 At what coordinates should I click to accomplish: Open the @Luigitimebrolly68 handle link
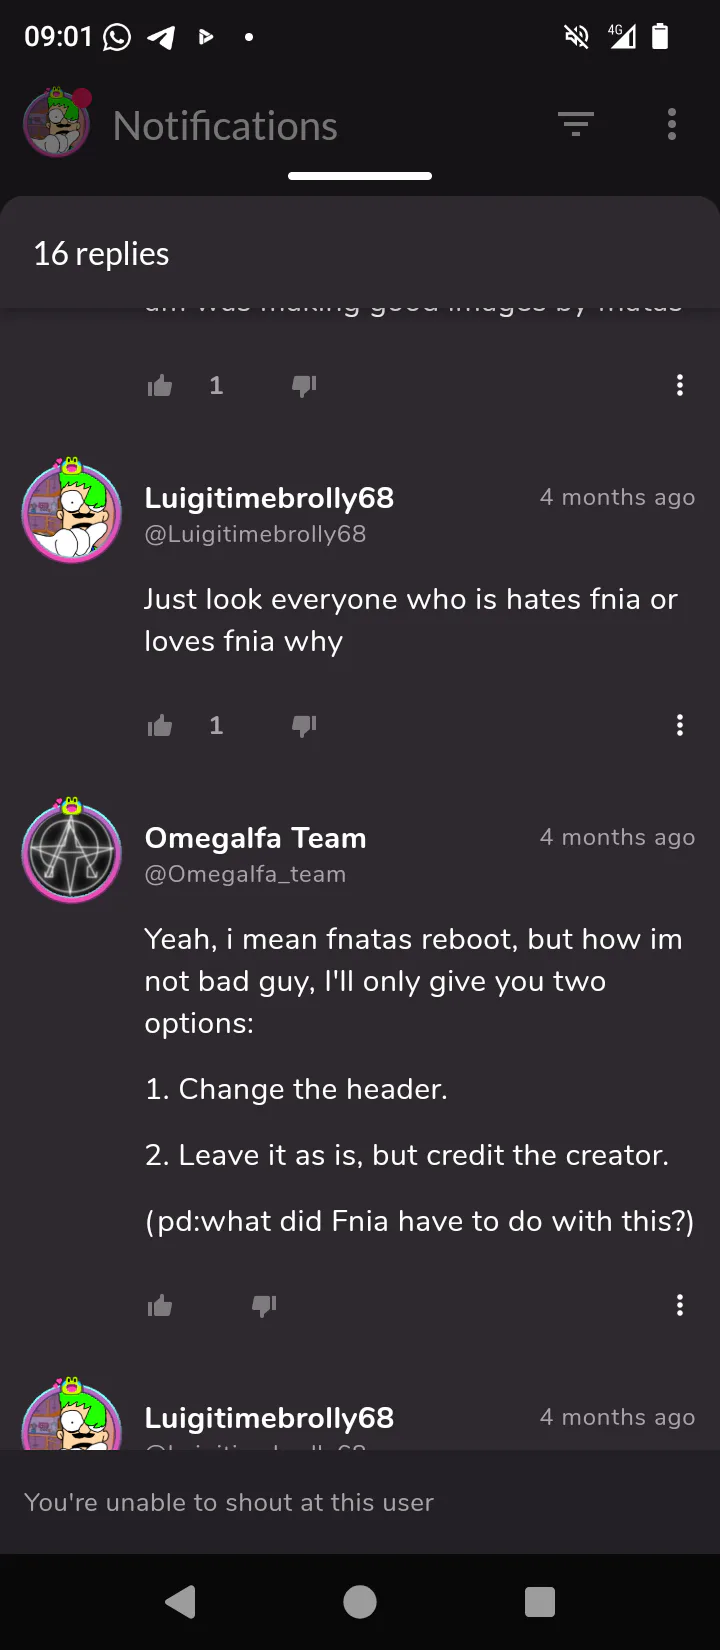255,534
